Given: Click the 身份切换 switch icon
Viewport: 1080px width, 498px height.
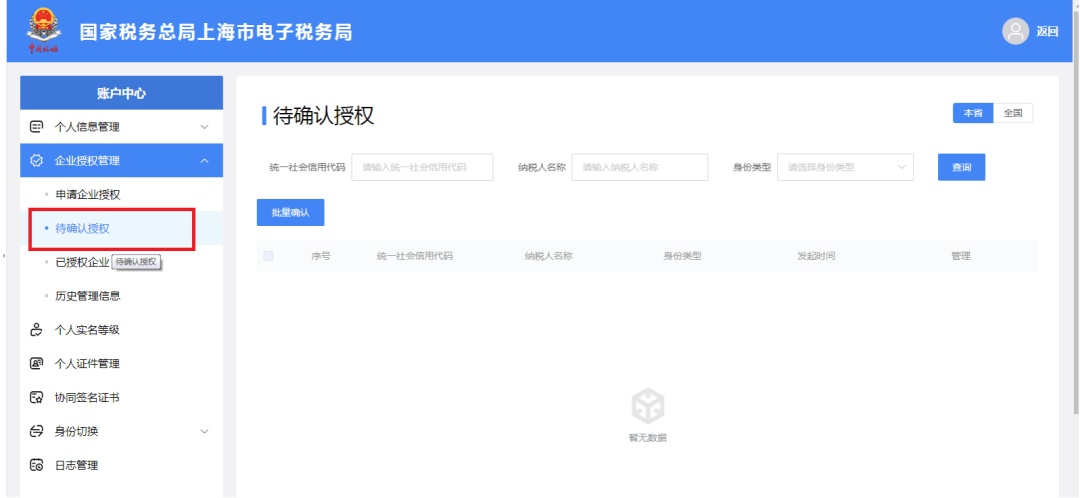Looking at the screenshot, I should 37,431.
